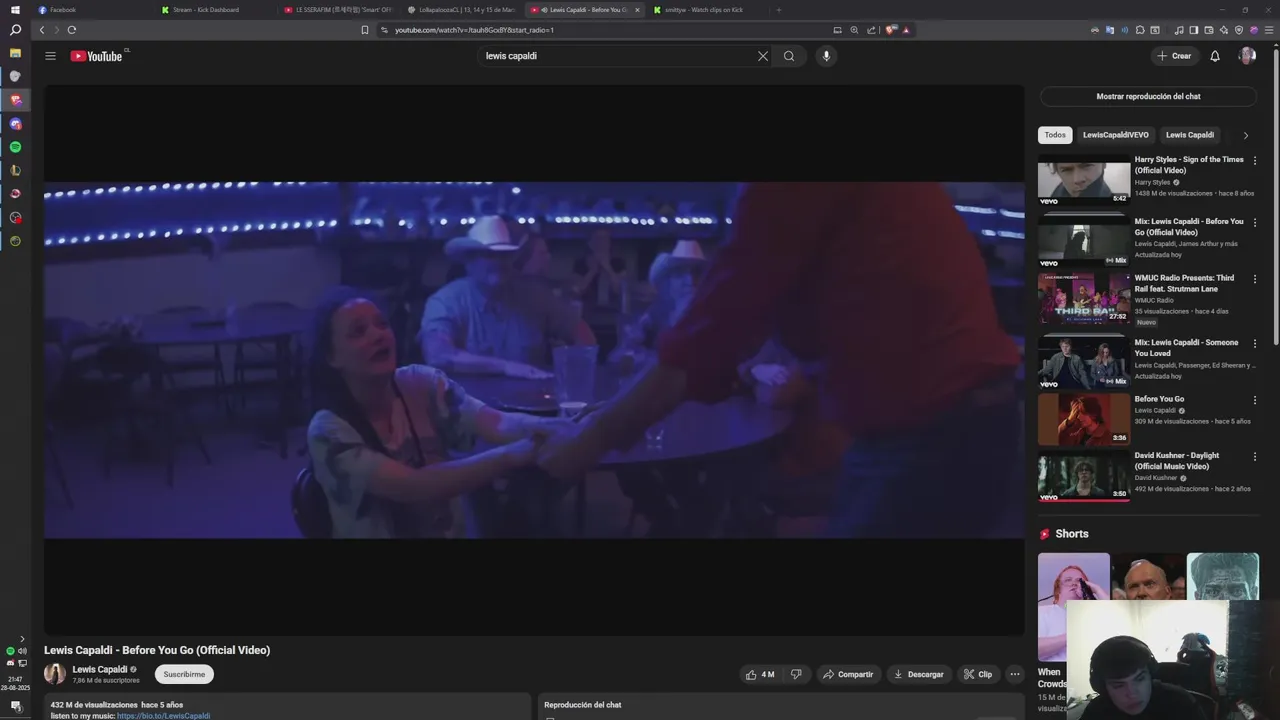Select the Lewis Capaldi filter chip
Viewport: 1280px width, 720px height.
click(x=1190, y=135)
